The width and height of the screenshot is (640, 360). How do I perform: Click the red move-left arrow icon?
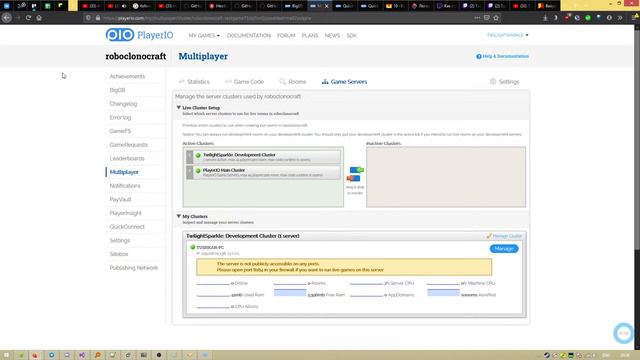coord(353,178)
